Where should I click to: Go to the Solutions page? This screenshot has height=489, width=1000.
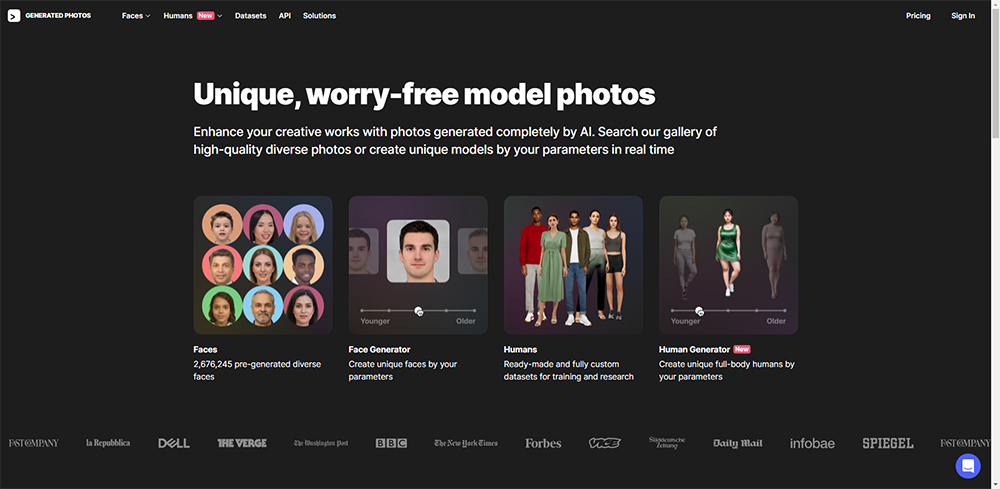(319, 16)
